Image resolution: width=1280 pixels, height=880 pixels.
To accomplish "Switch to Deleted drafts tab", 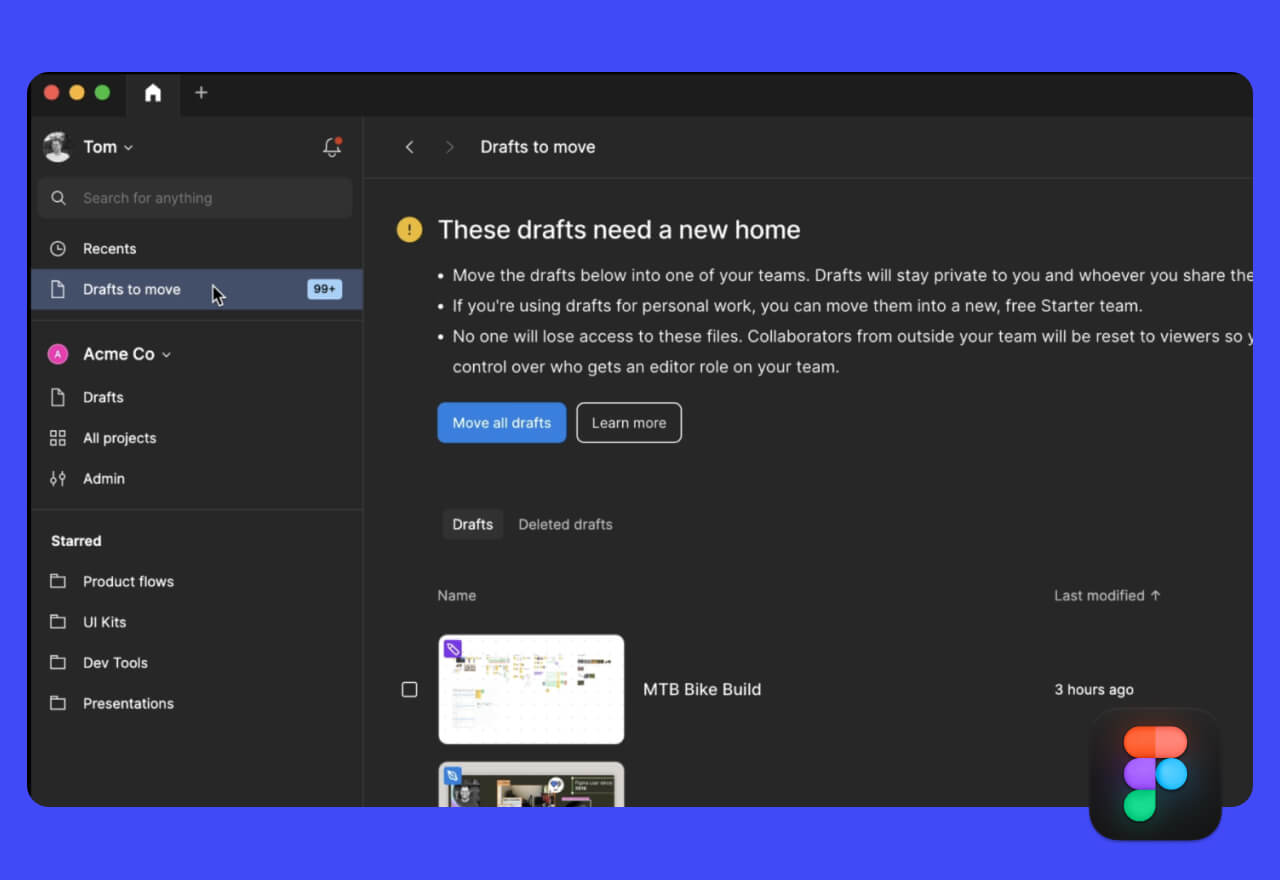I will 565,525.
